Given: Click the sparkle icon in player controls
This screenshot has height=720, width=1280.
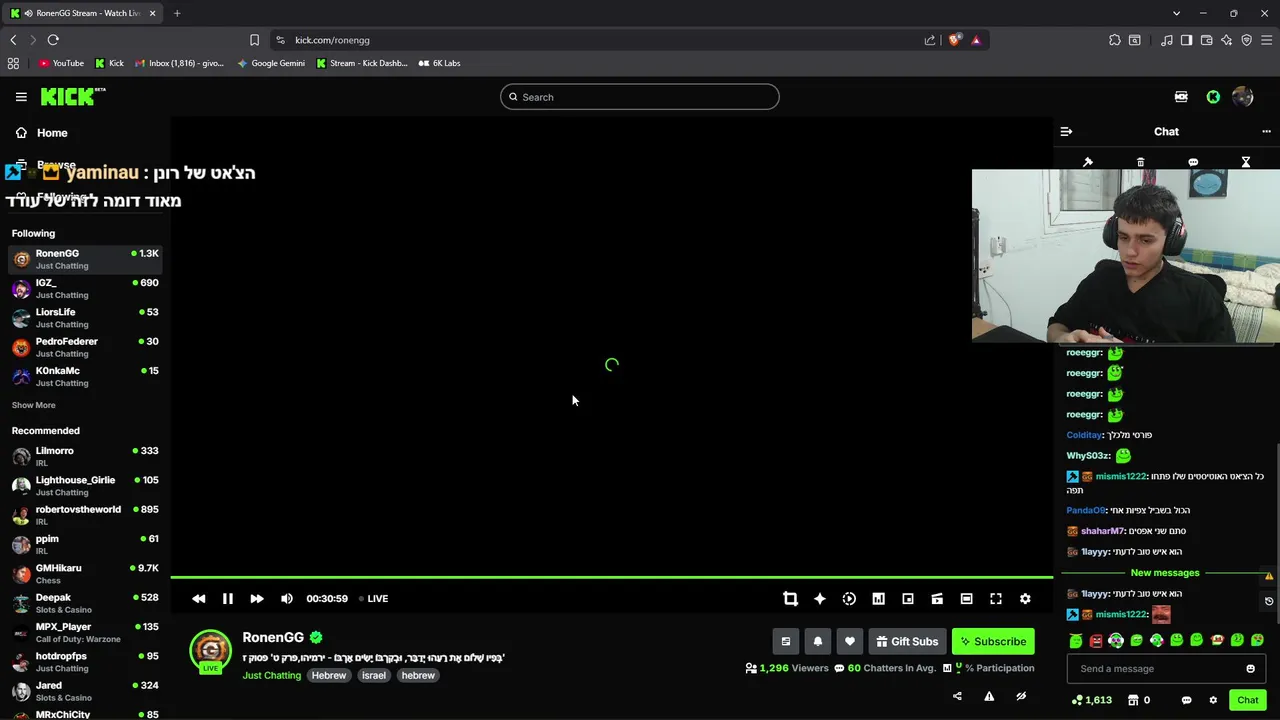Looking at the screenshot, I should pyautogui.click(x=819, y=598).
